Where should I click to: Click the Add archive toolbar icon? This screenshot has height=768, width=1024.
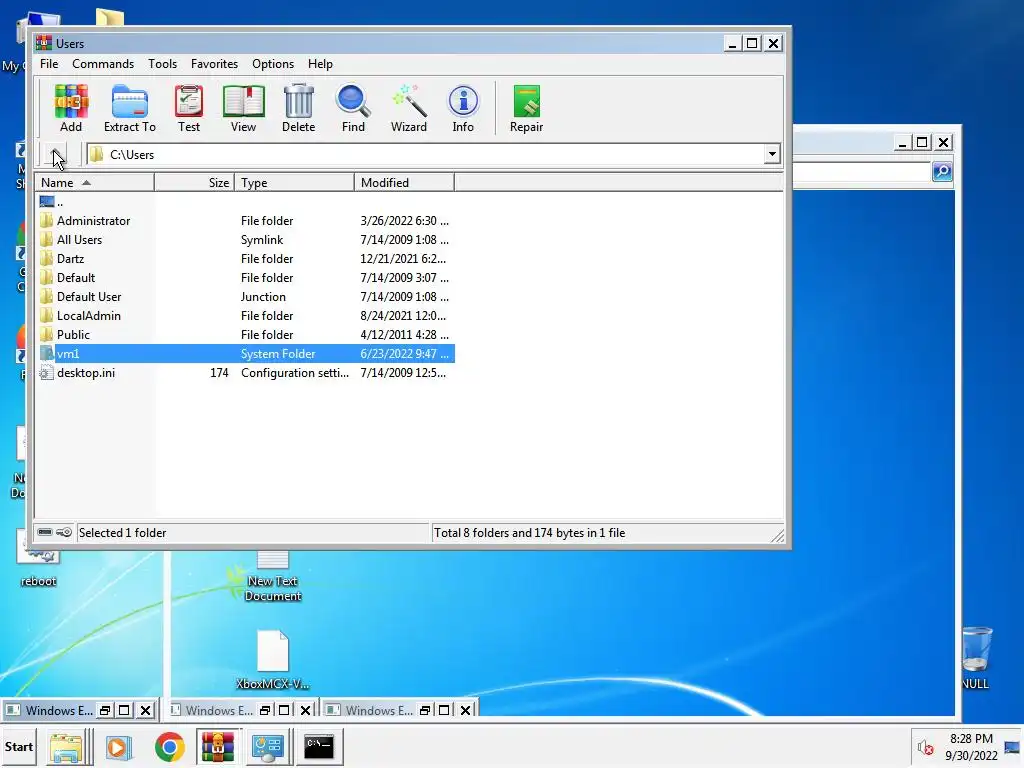tap(71, 108)
